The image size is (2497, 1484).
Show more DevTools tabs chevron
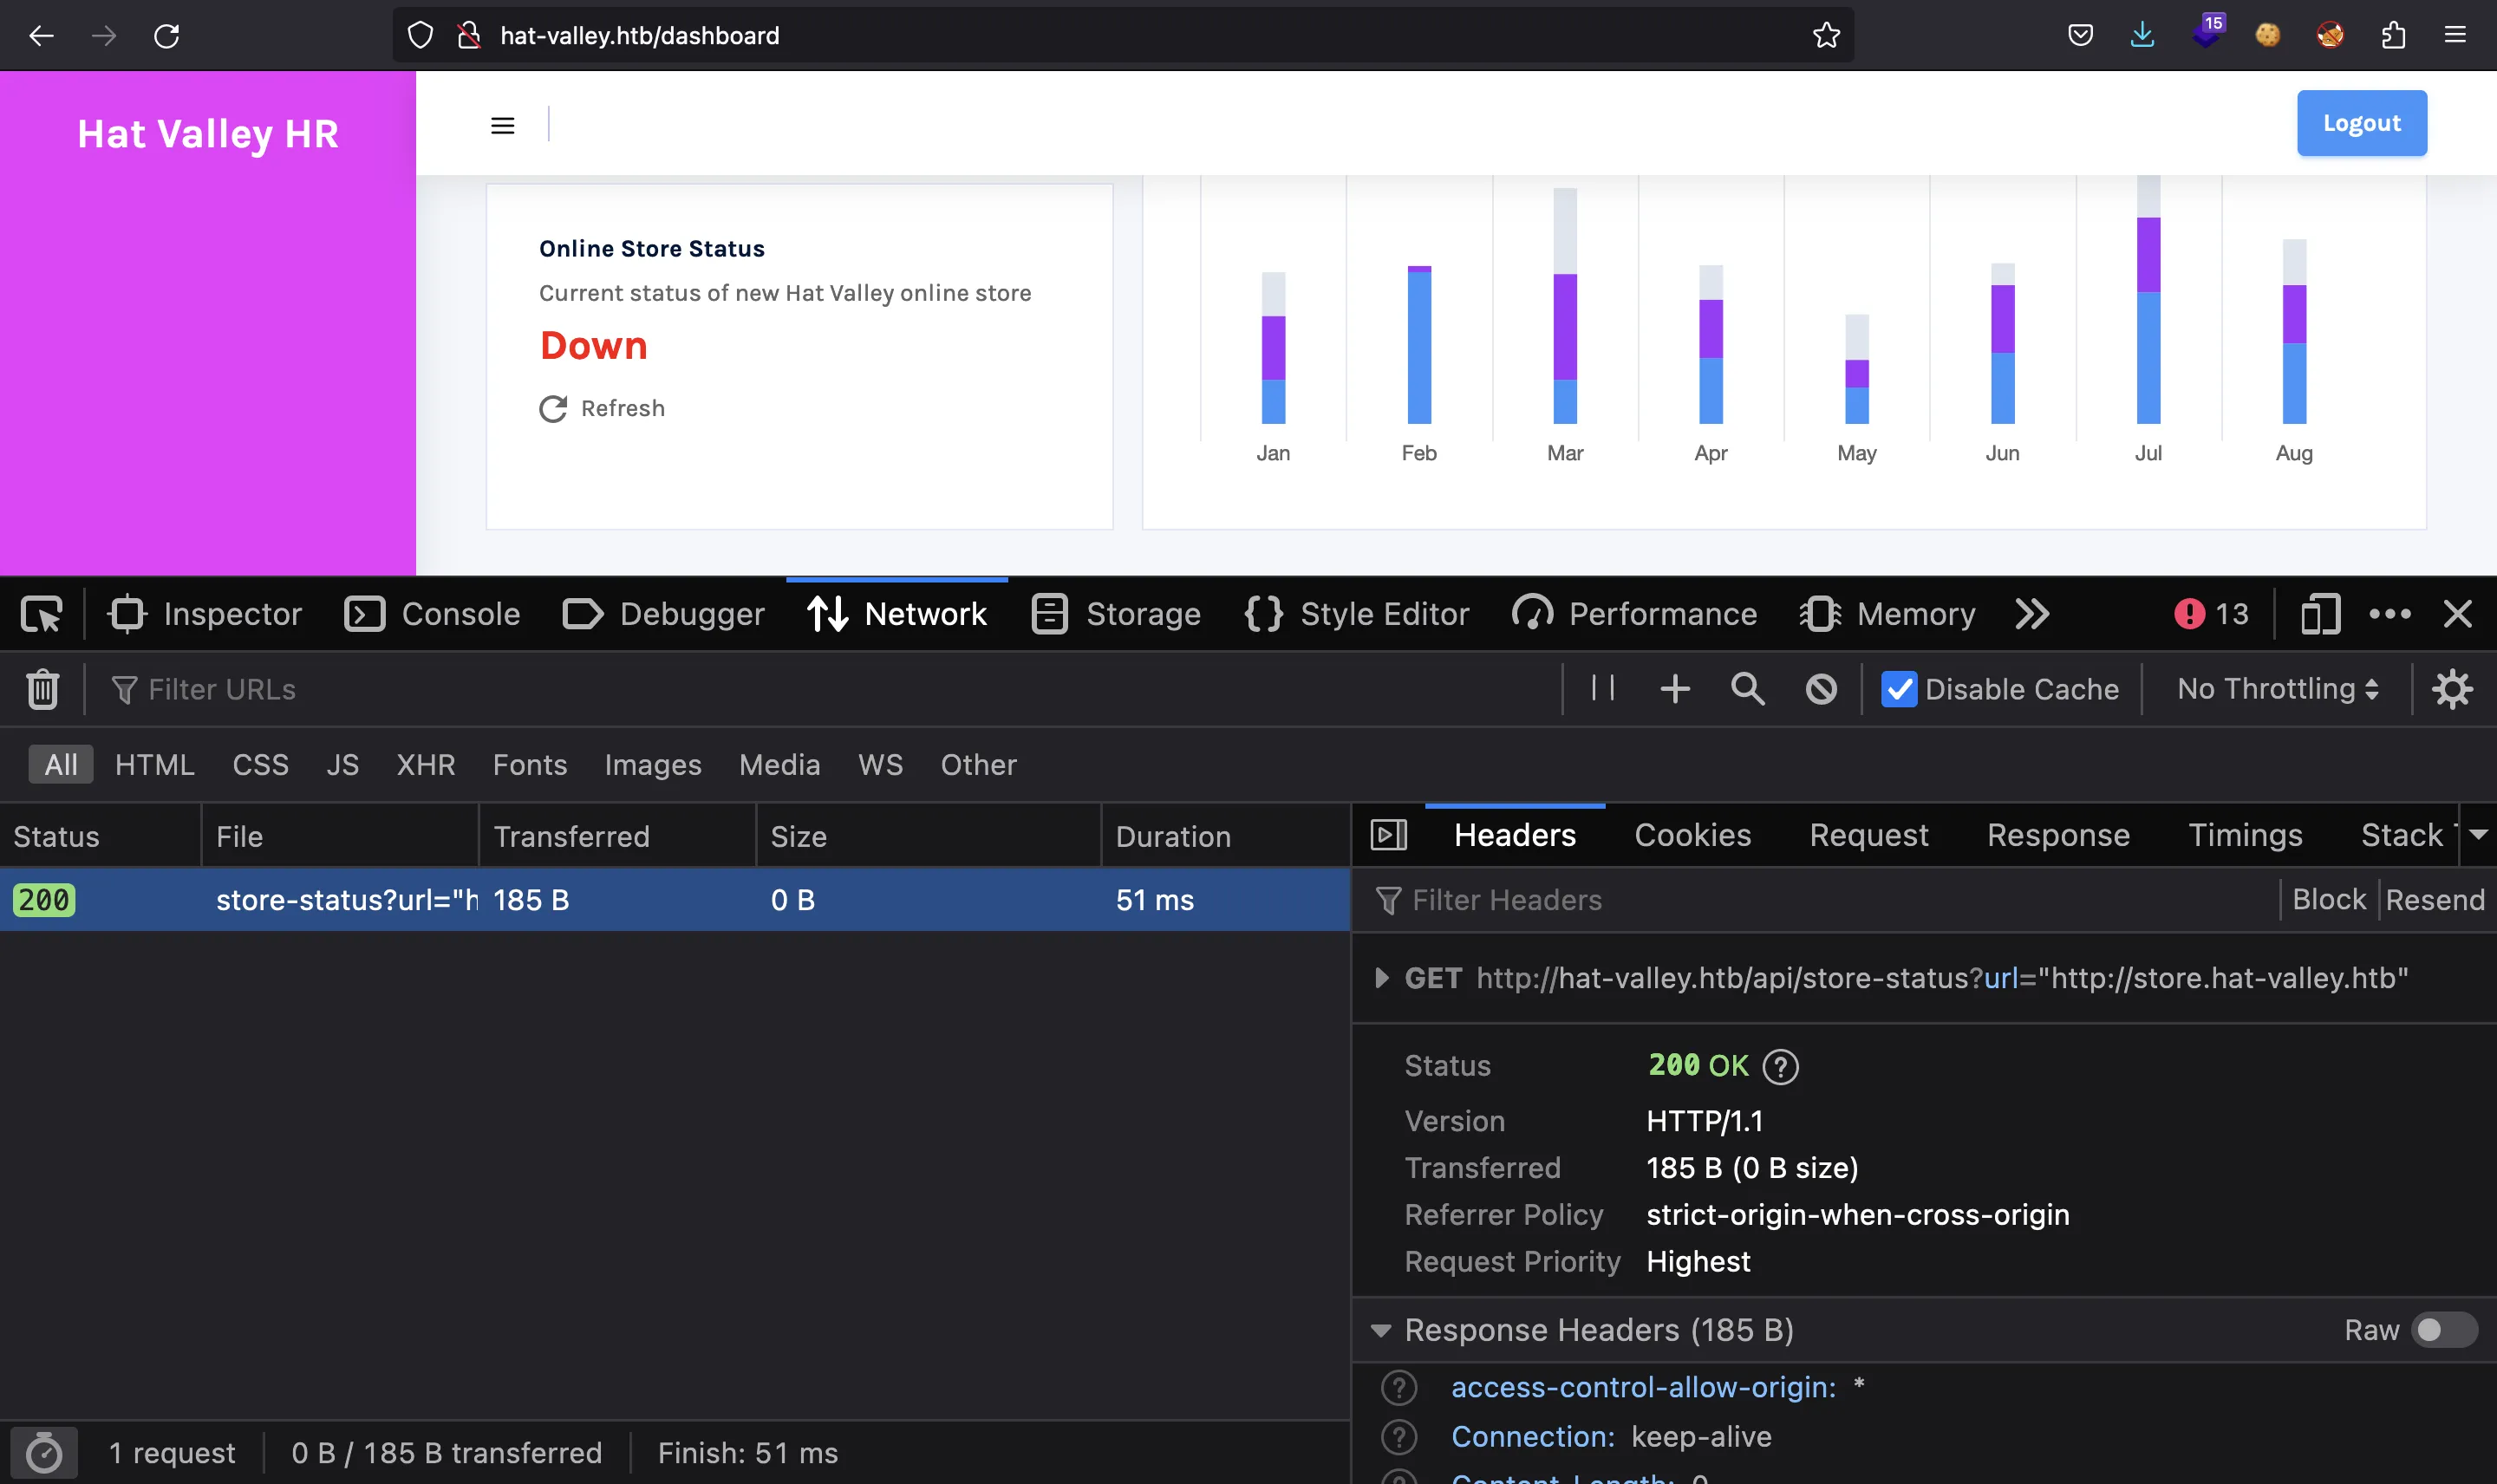point(2032,613)
